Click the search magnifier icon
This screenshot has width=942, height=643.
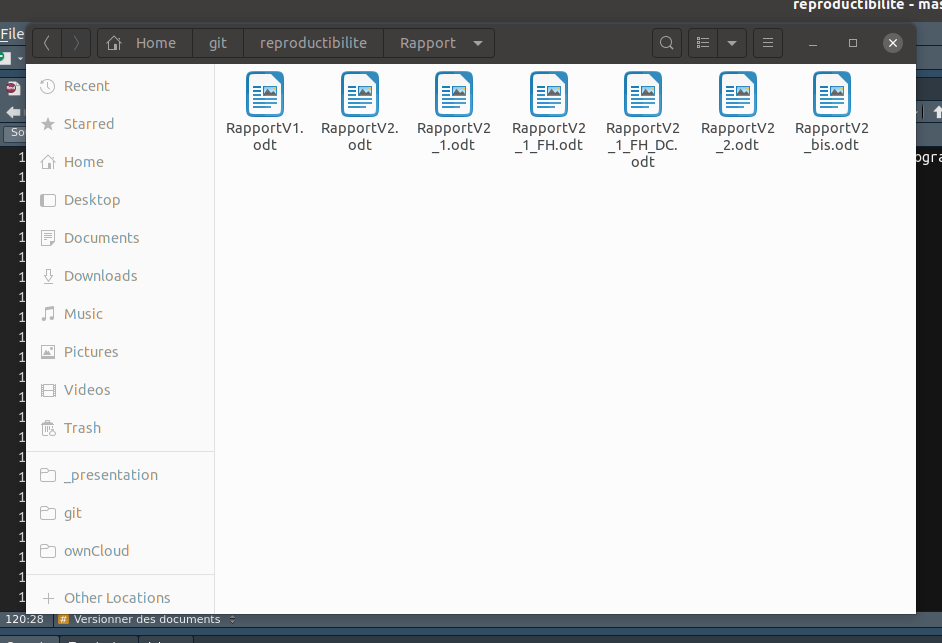pyautogui.click(x=667, y=43)
